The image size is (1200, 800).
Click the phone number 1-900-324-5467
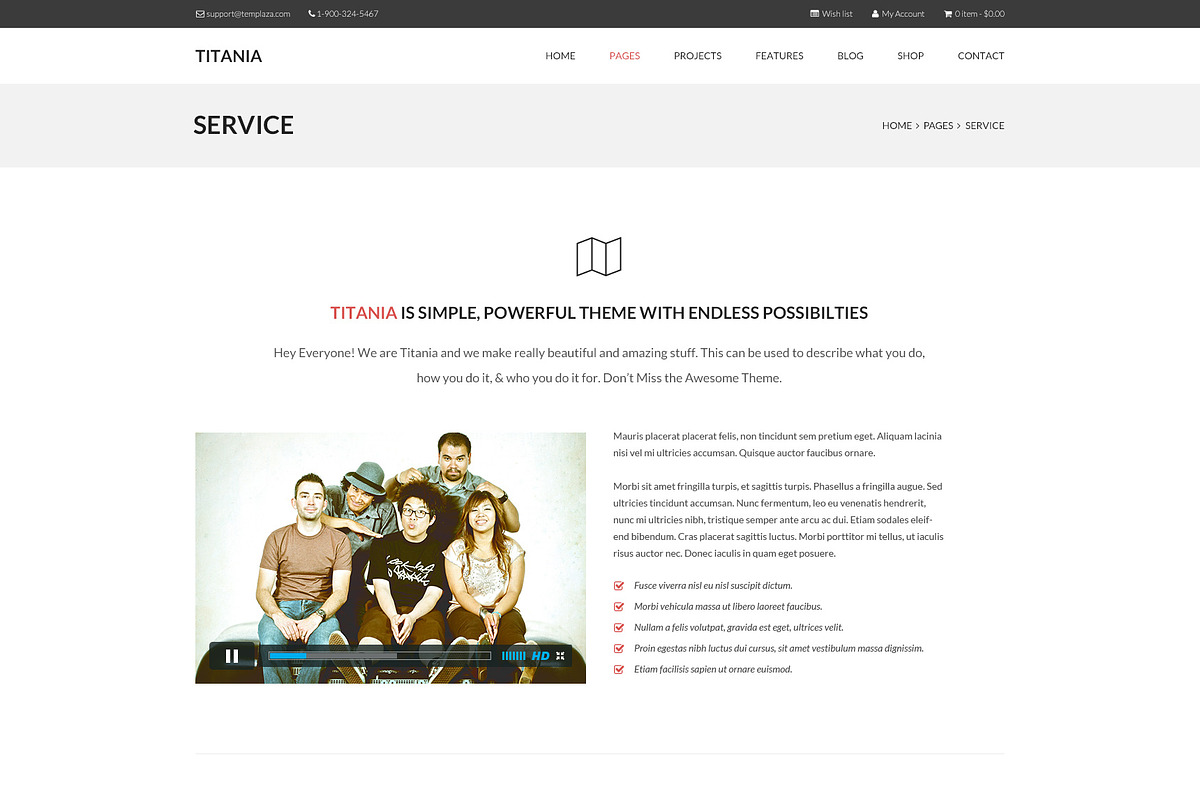(347, 14)
